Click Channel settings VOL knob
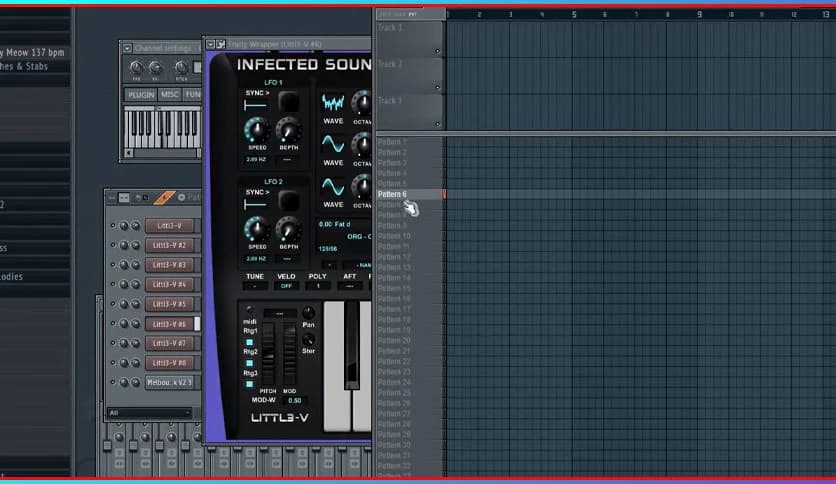Image resolution: width=836 pixels, height=484 pixels. point(155,67)
